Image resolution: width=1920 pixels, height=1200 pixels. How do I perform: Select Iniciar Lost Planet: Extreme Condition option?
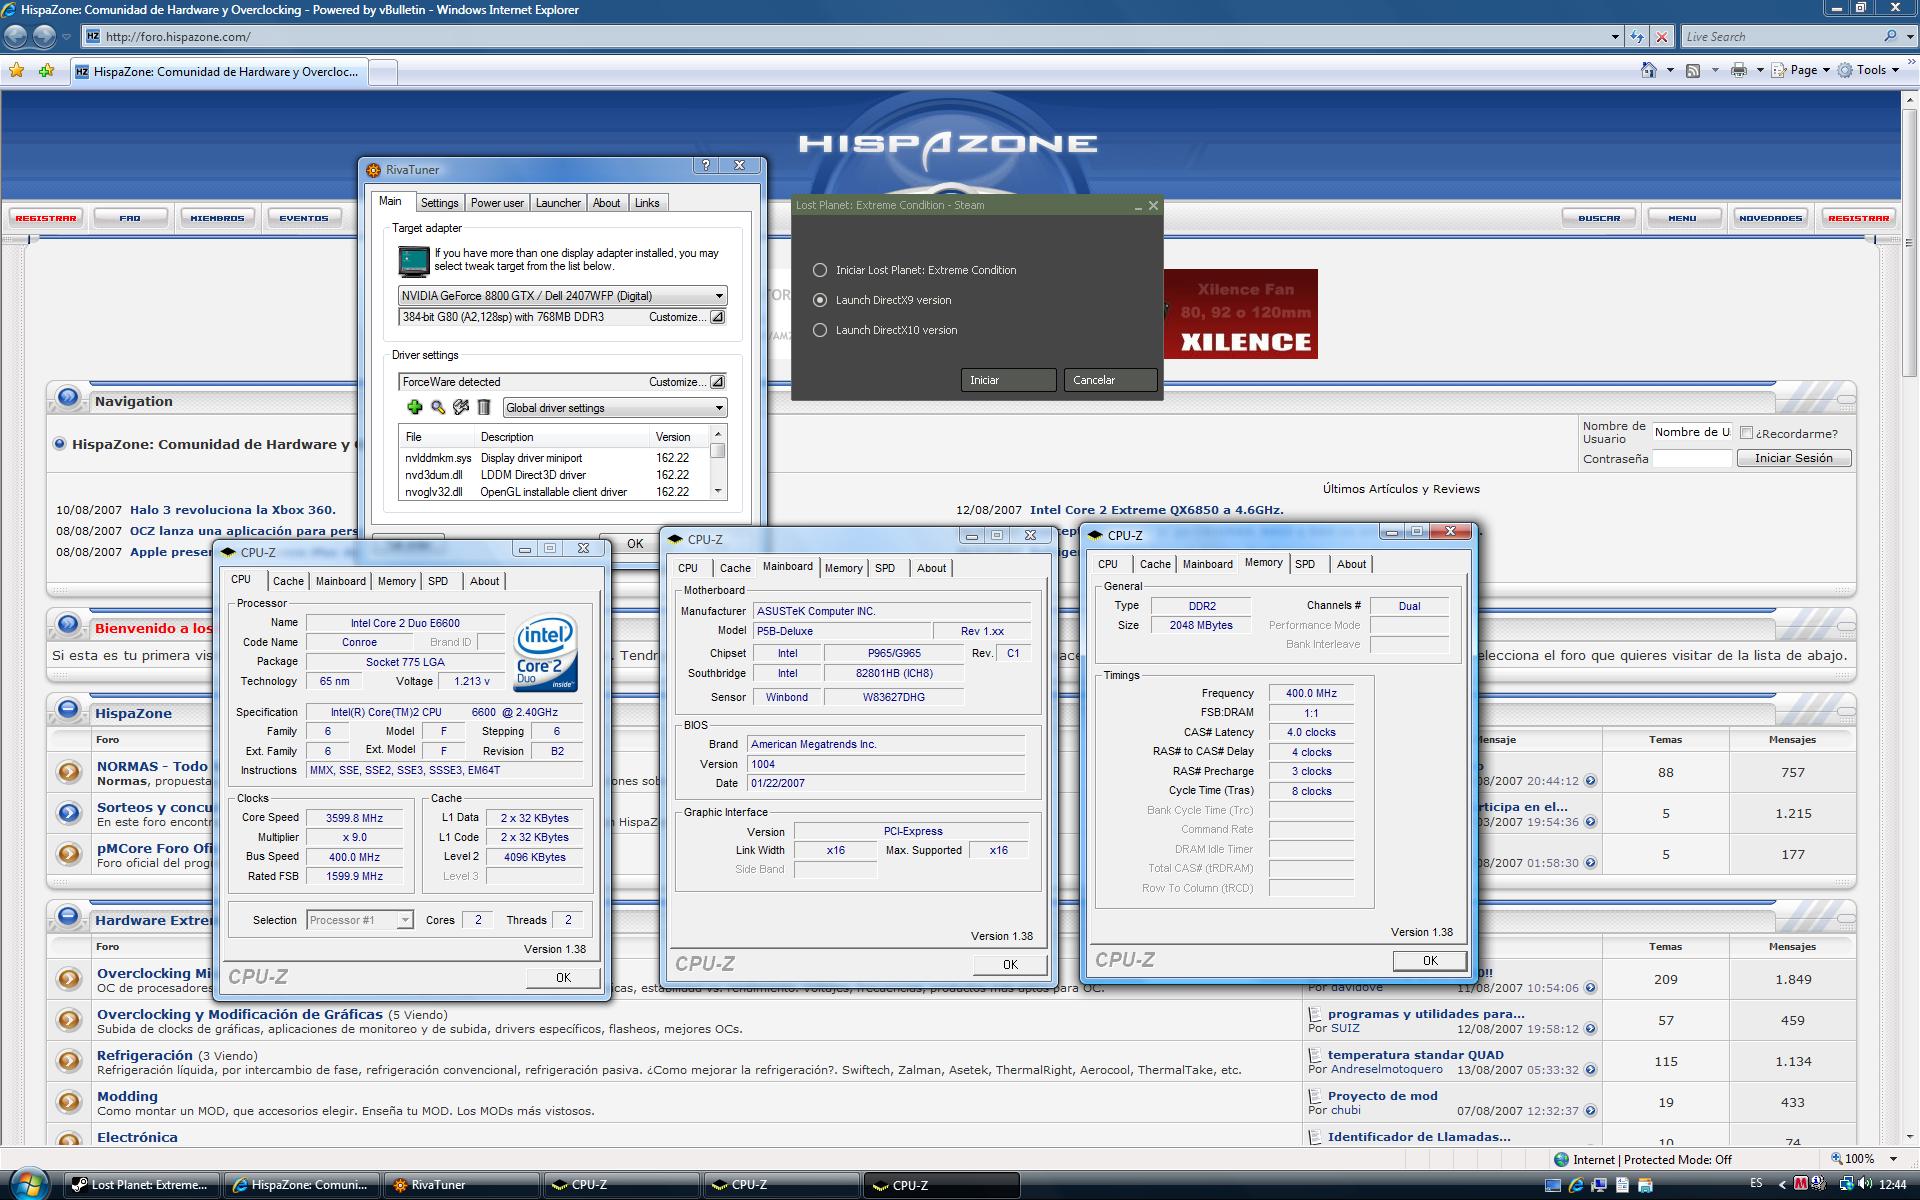pos(820,270)
